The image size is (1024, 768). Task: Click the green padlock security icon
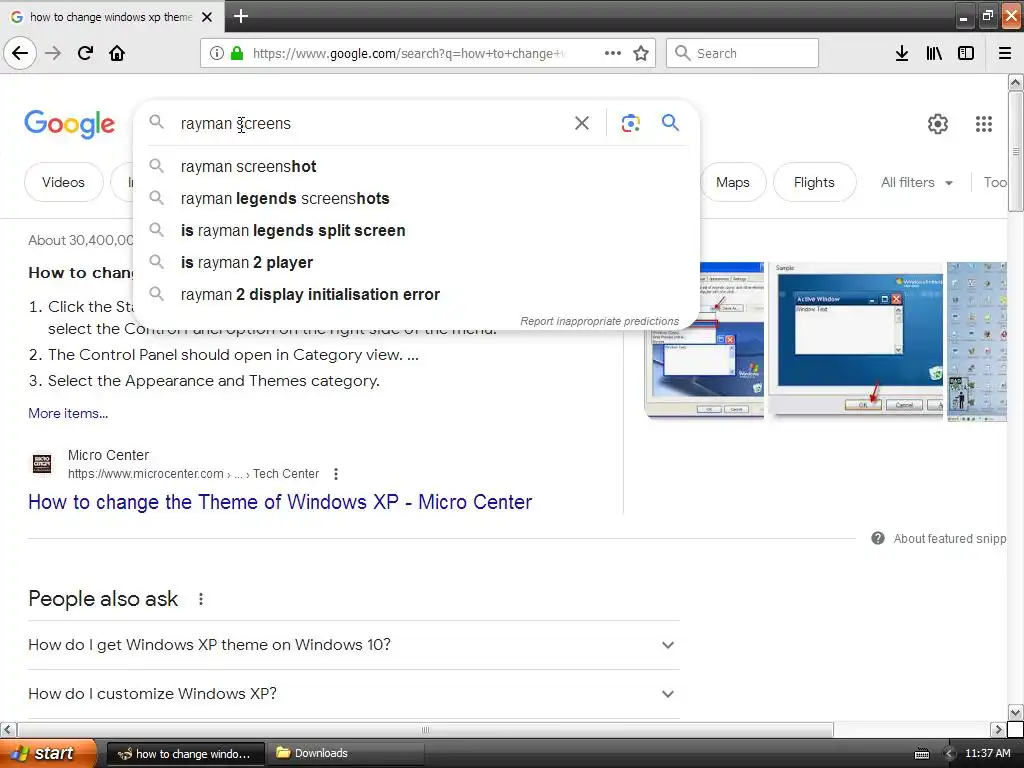(x=236, y=53)
